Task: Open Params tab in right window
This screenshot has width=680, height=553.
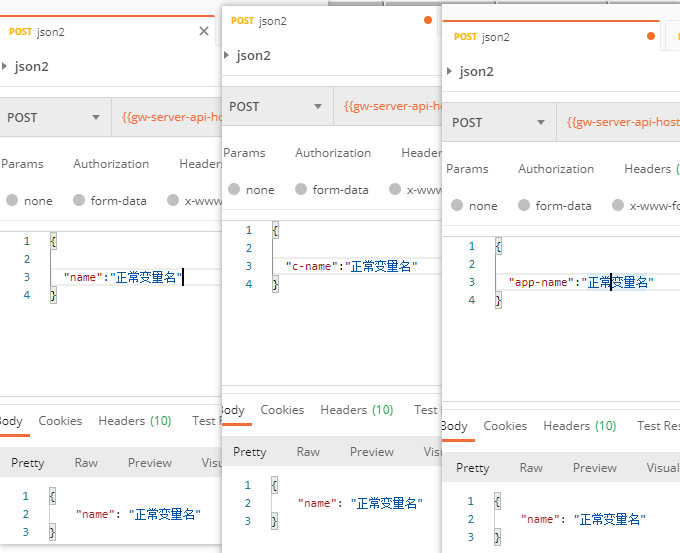Action: click(x=467, y=169)
